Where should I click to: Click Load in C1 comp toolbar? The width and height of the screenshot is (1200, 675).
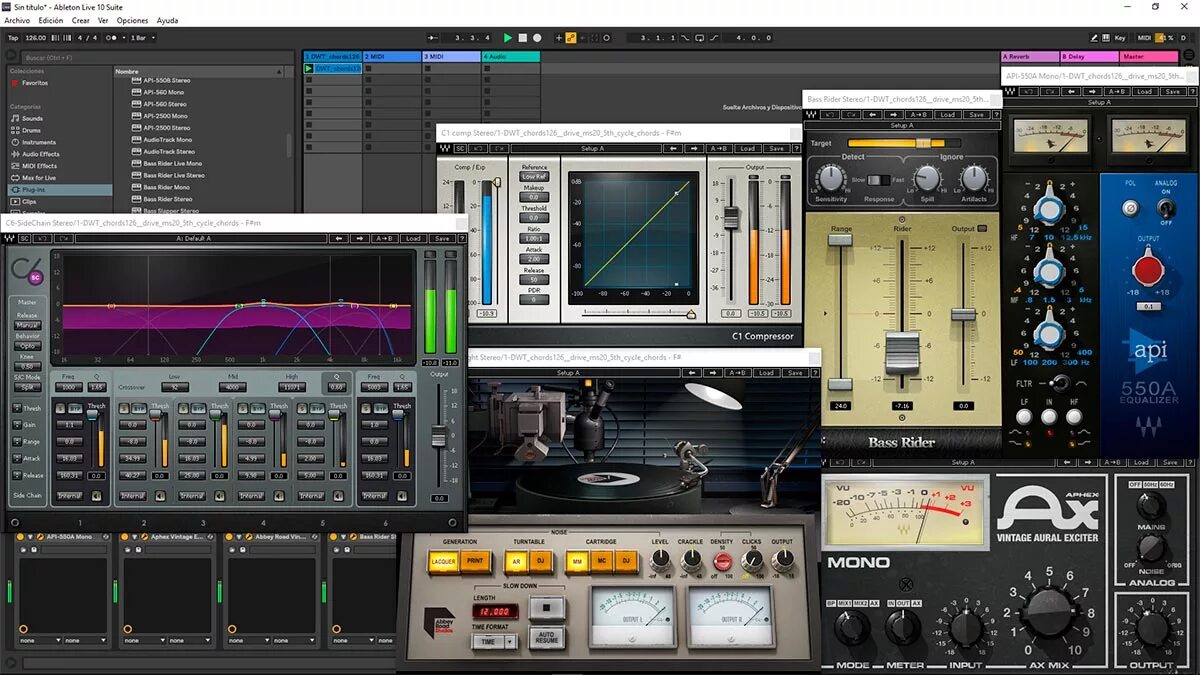point(747,148)
